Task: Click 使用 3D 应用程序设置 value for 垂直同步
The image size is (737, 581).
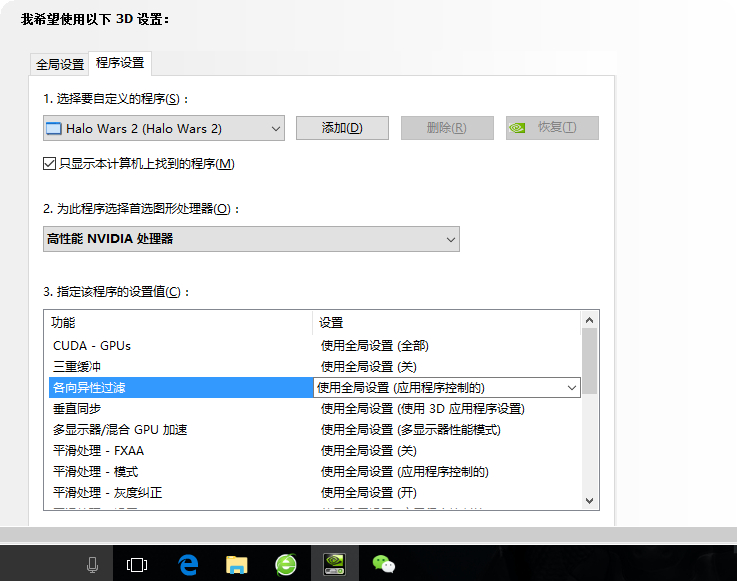Action: (x=423, y=409)
